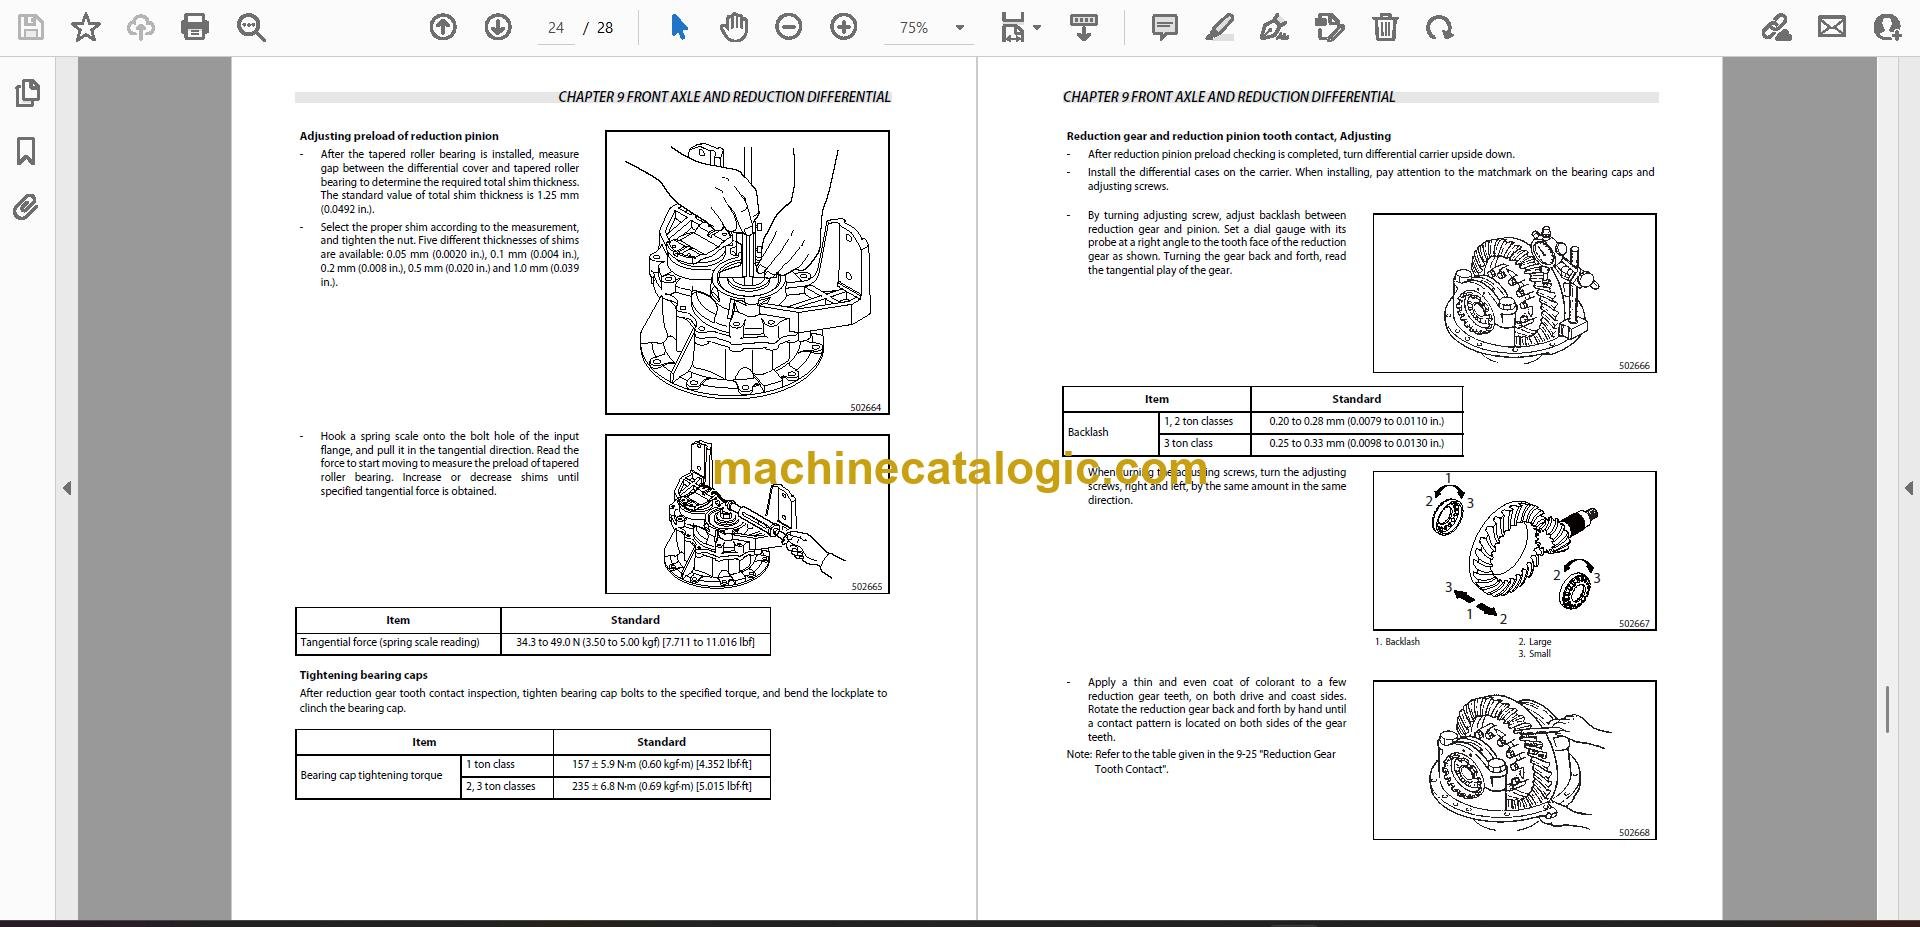
Task: Click the '3 ton class' backlash cell
Action: click(1205, 444)
